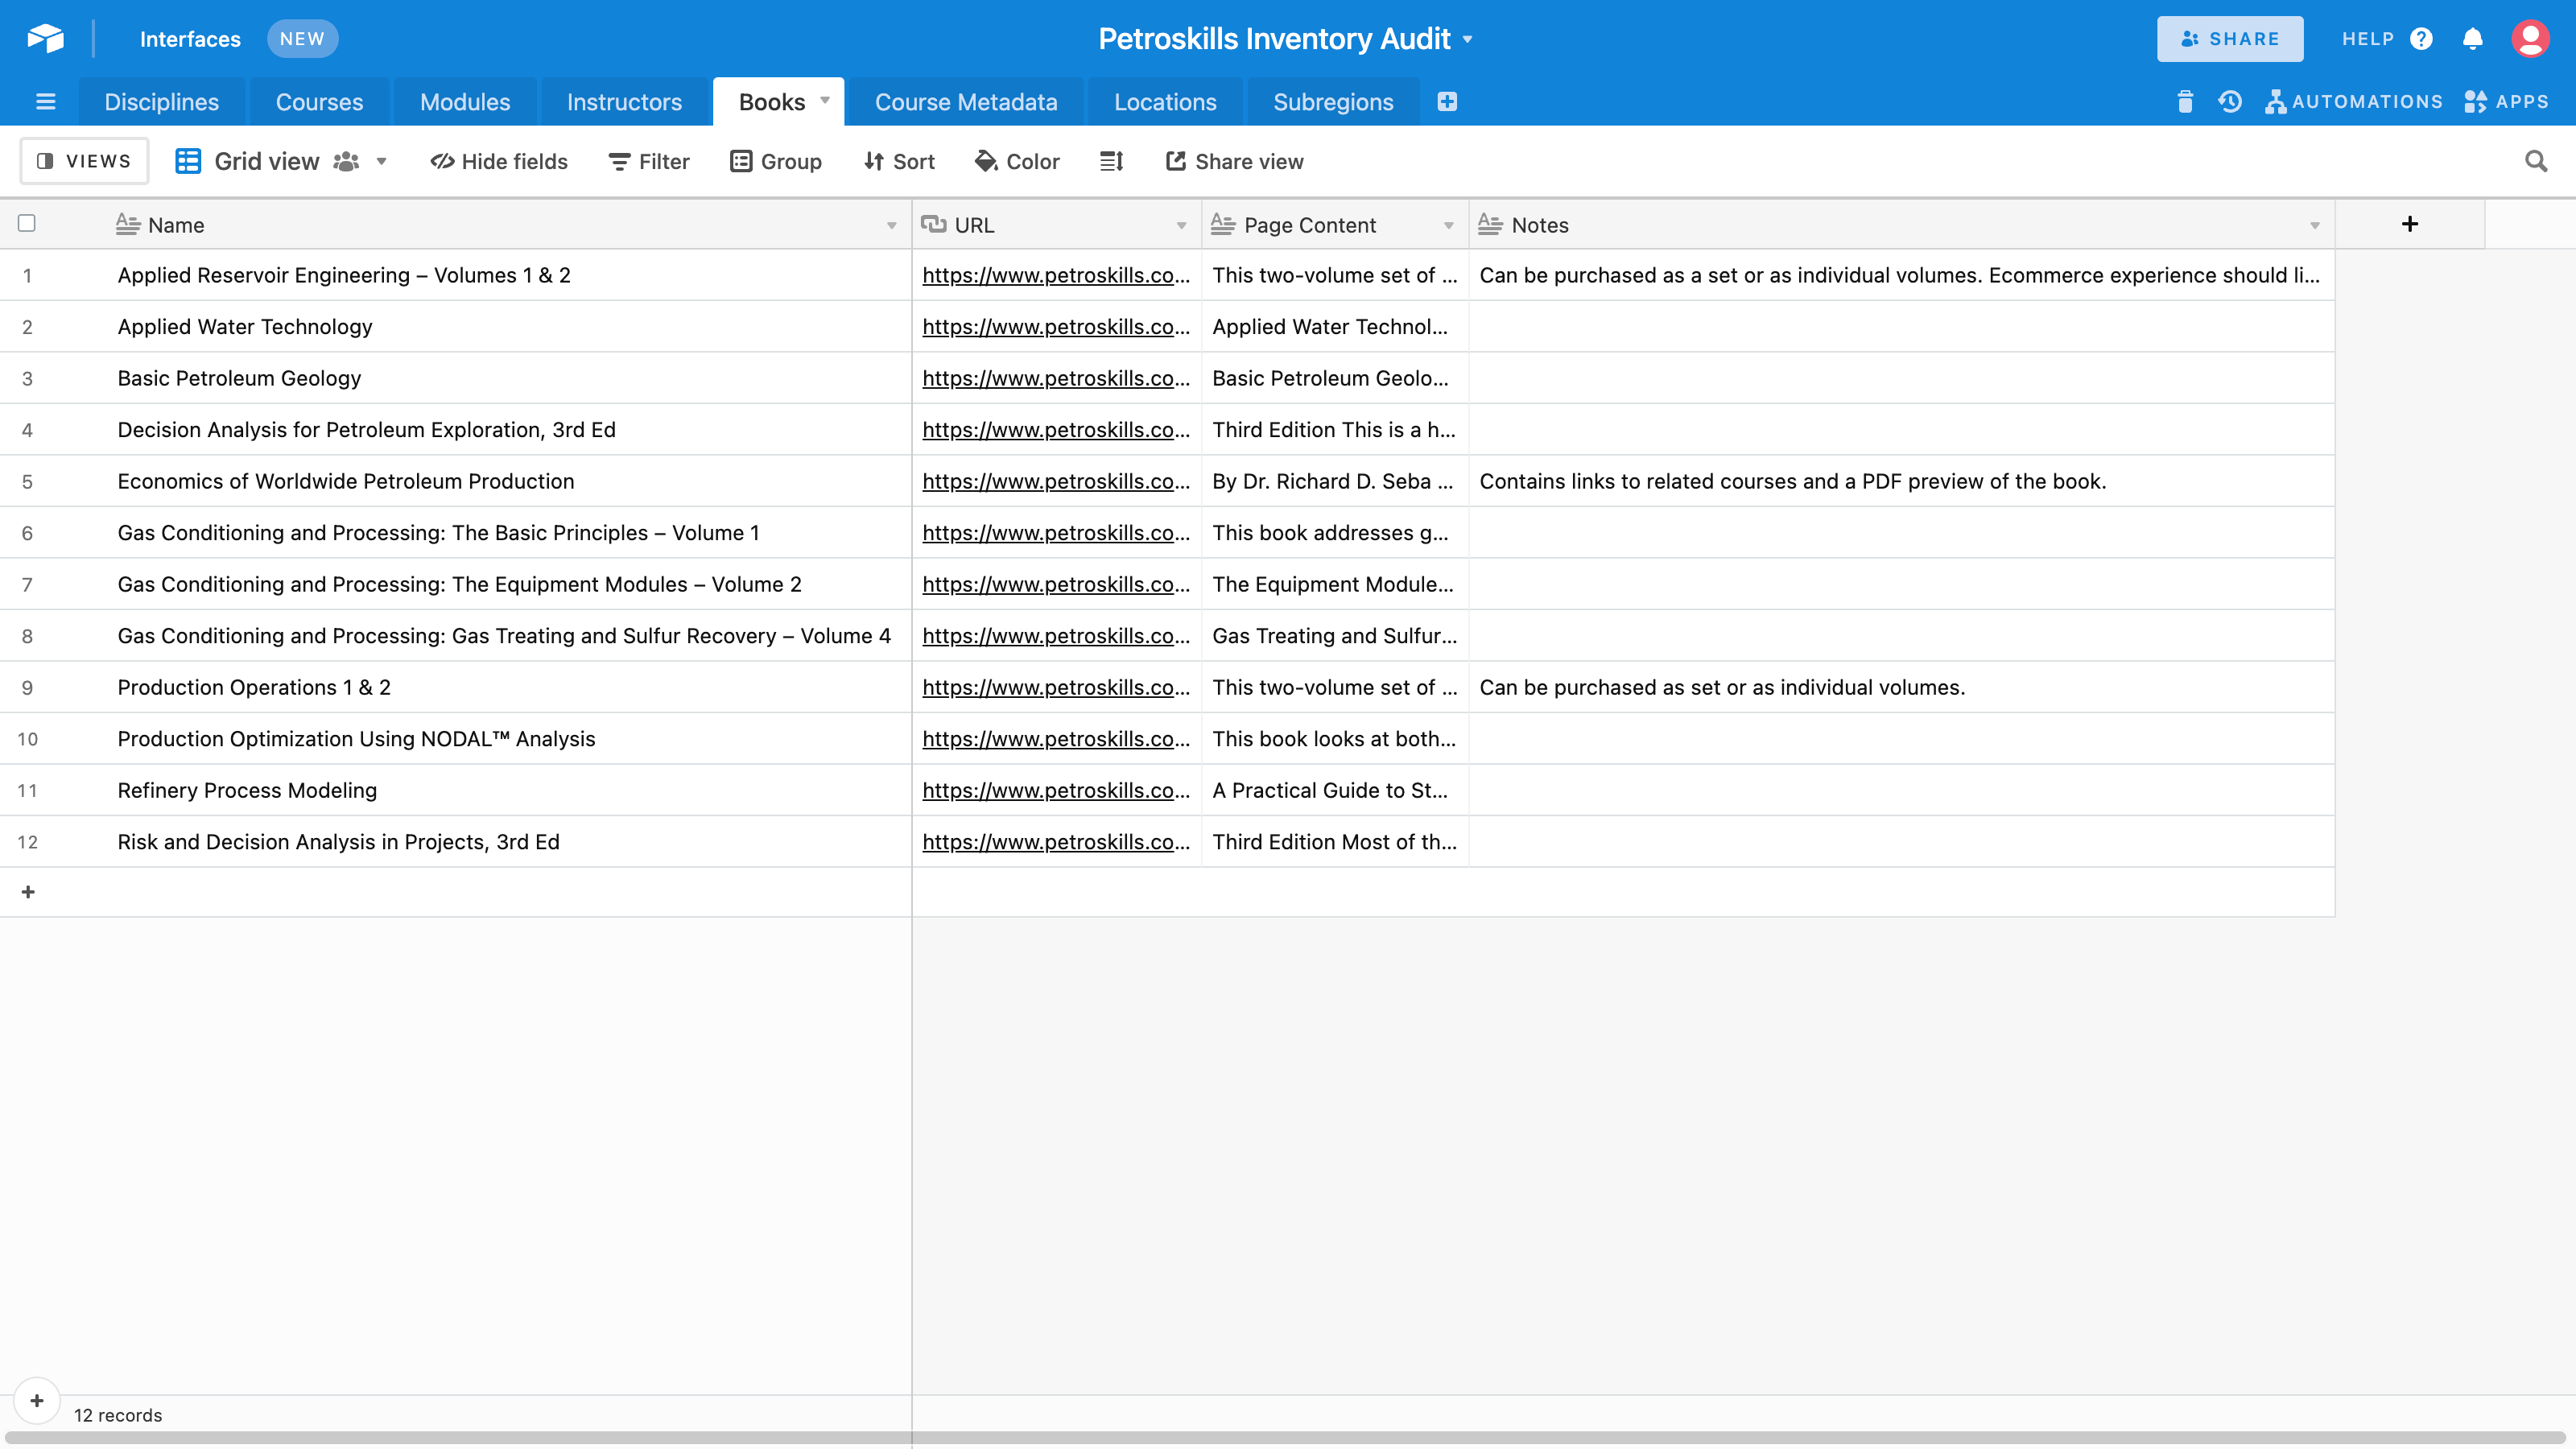This screenshot has width=2576, height=1449.
Task: Open the Notes column header dropdown
Action: pos(2314,225)
